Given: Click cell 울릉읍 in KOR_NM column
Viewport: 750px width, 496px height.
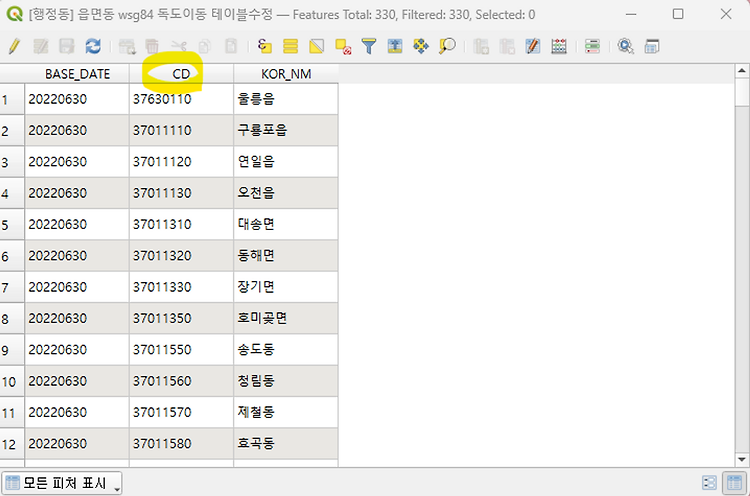Looking at the screenshot, I should click(286, 99).
